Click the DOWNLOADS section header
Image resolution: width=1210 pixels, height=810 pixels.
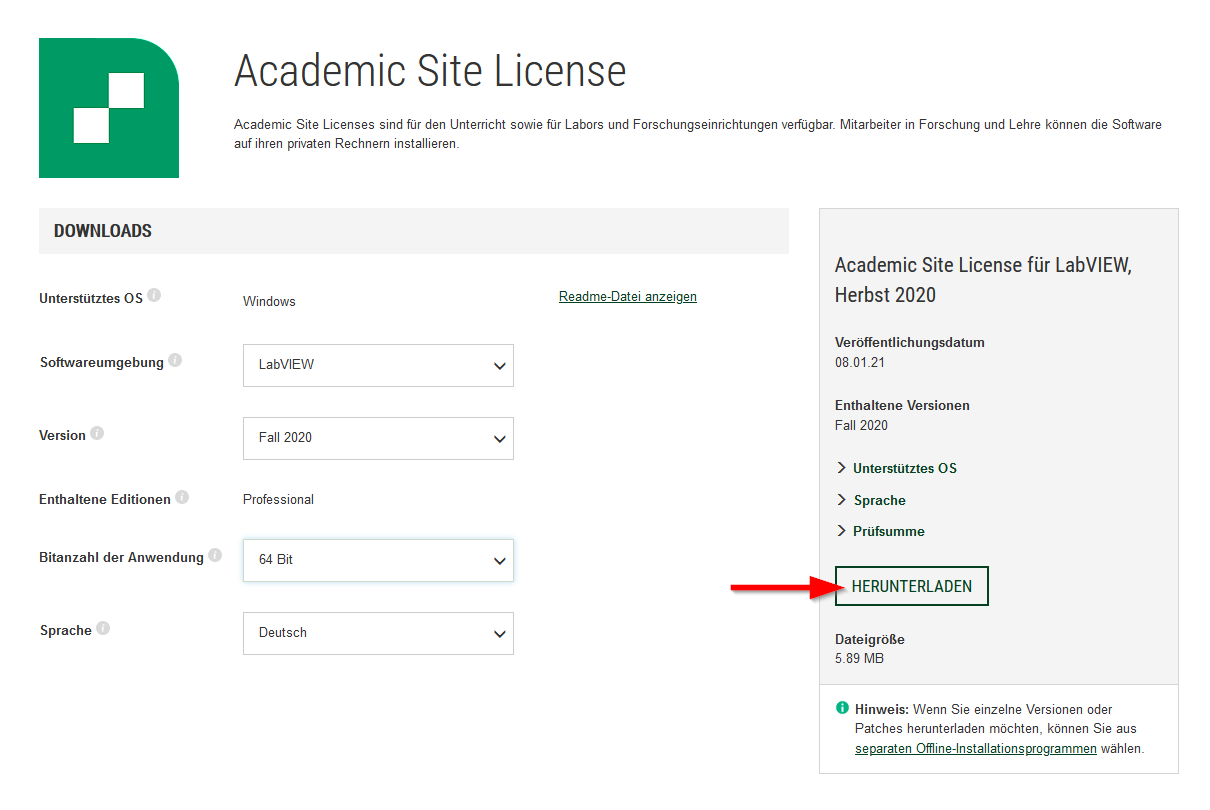414,231
